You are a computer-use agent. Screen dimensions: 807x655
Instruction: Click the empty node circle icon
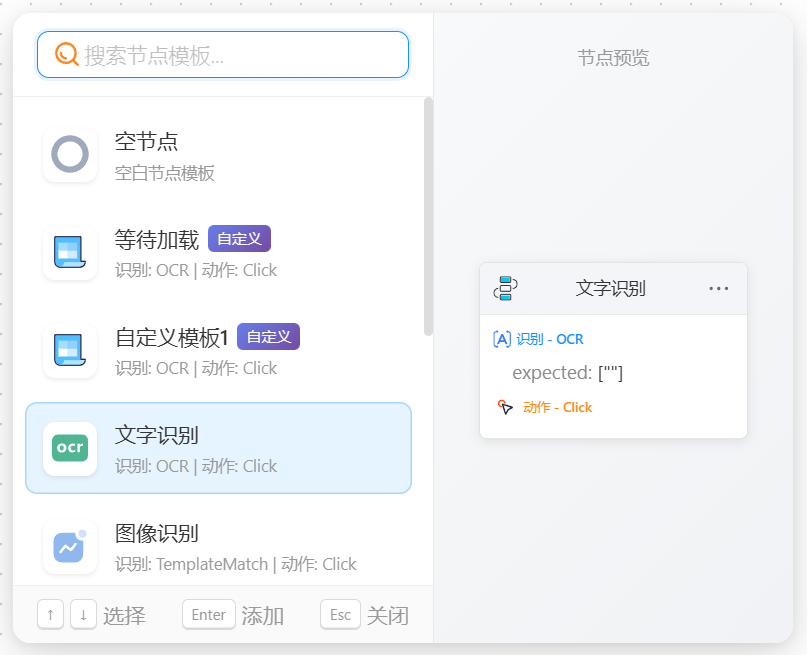[70, 155]
